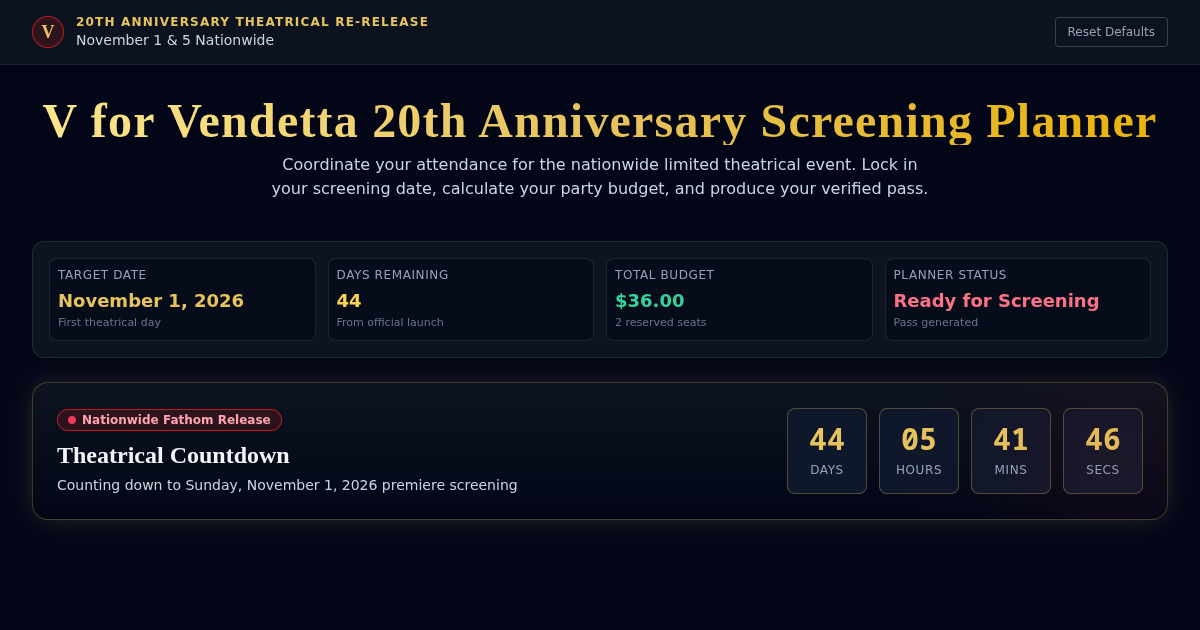Click the November 1 & 5 Nationwide subtitle
Image resolution: width=1200 pixels, height=630 pixels.
click(x=175, y=40)
